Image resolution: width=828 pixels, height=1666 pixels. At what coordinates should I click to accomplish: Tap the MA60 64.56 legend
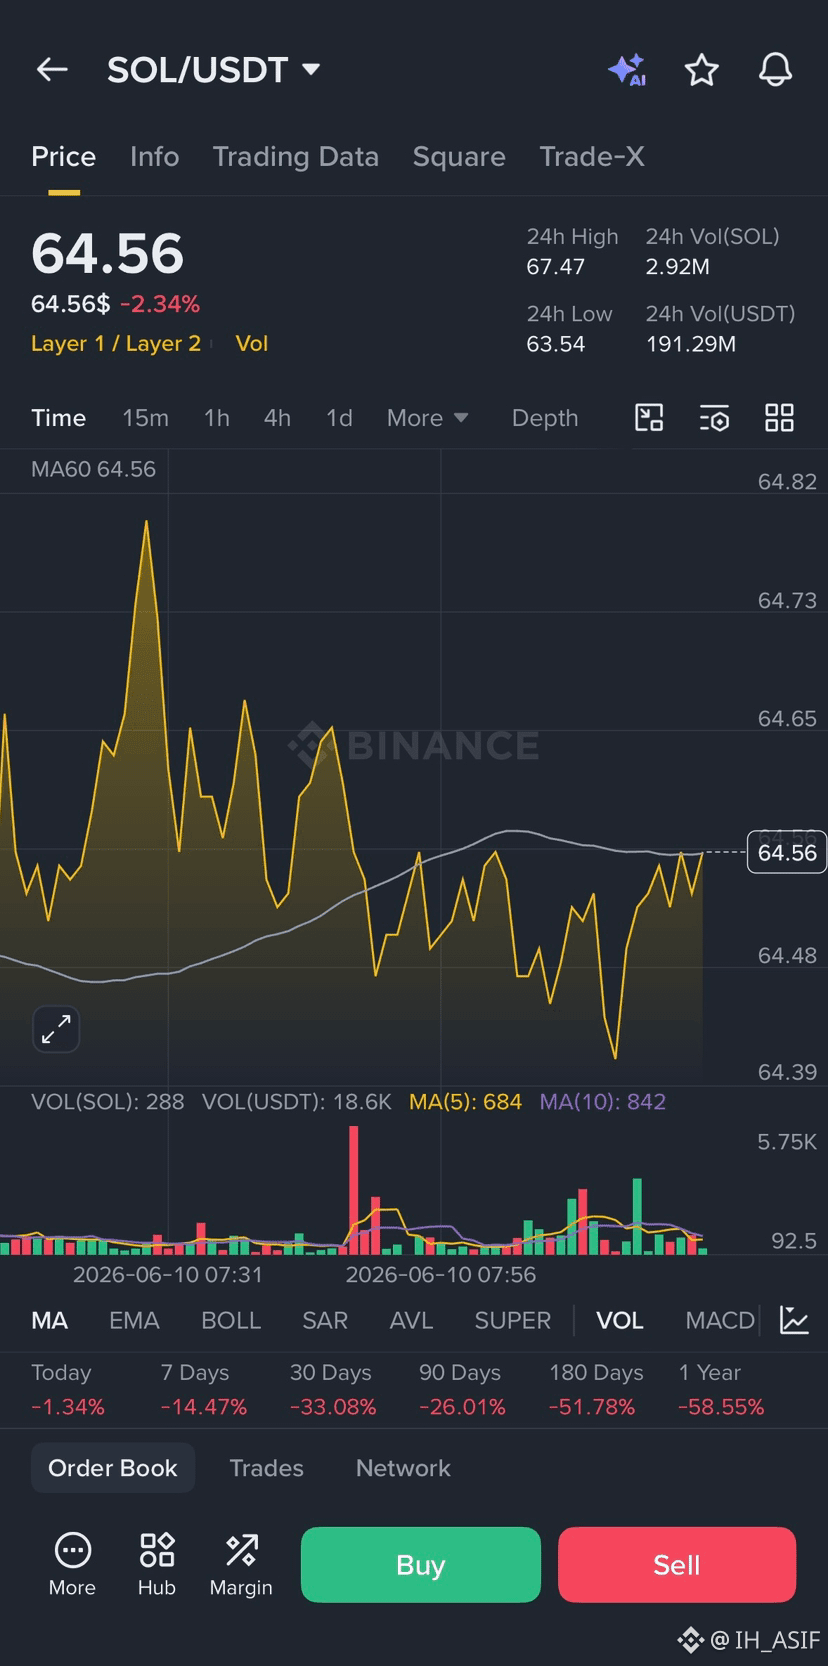[x=93, y=469]
